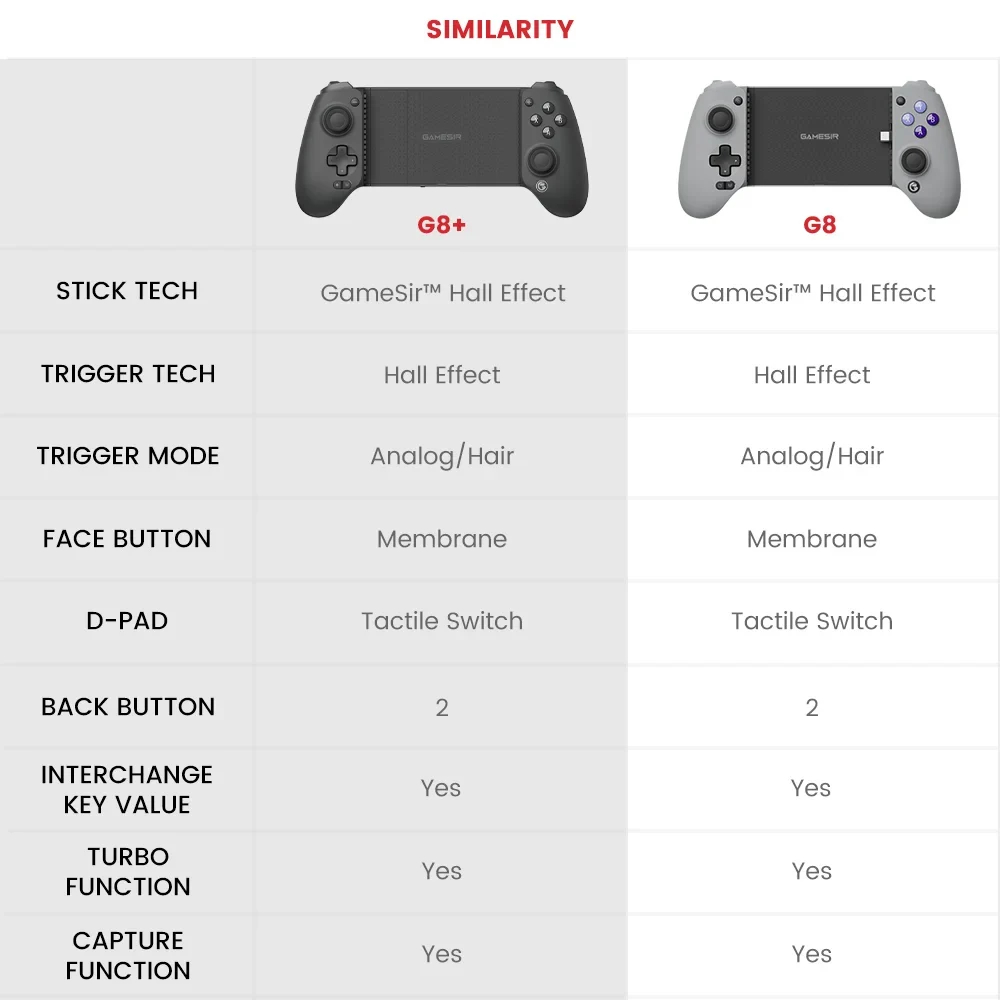
Task: Click the FACE BUTTON row label
Action: pos(127,539)
